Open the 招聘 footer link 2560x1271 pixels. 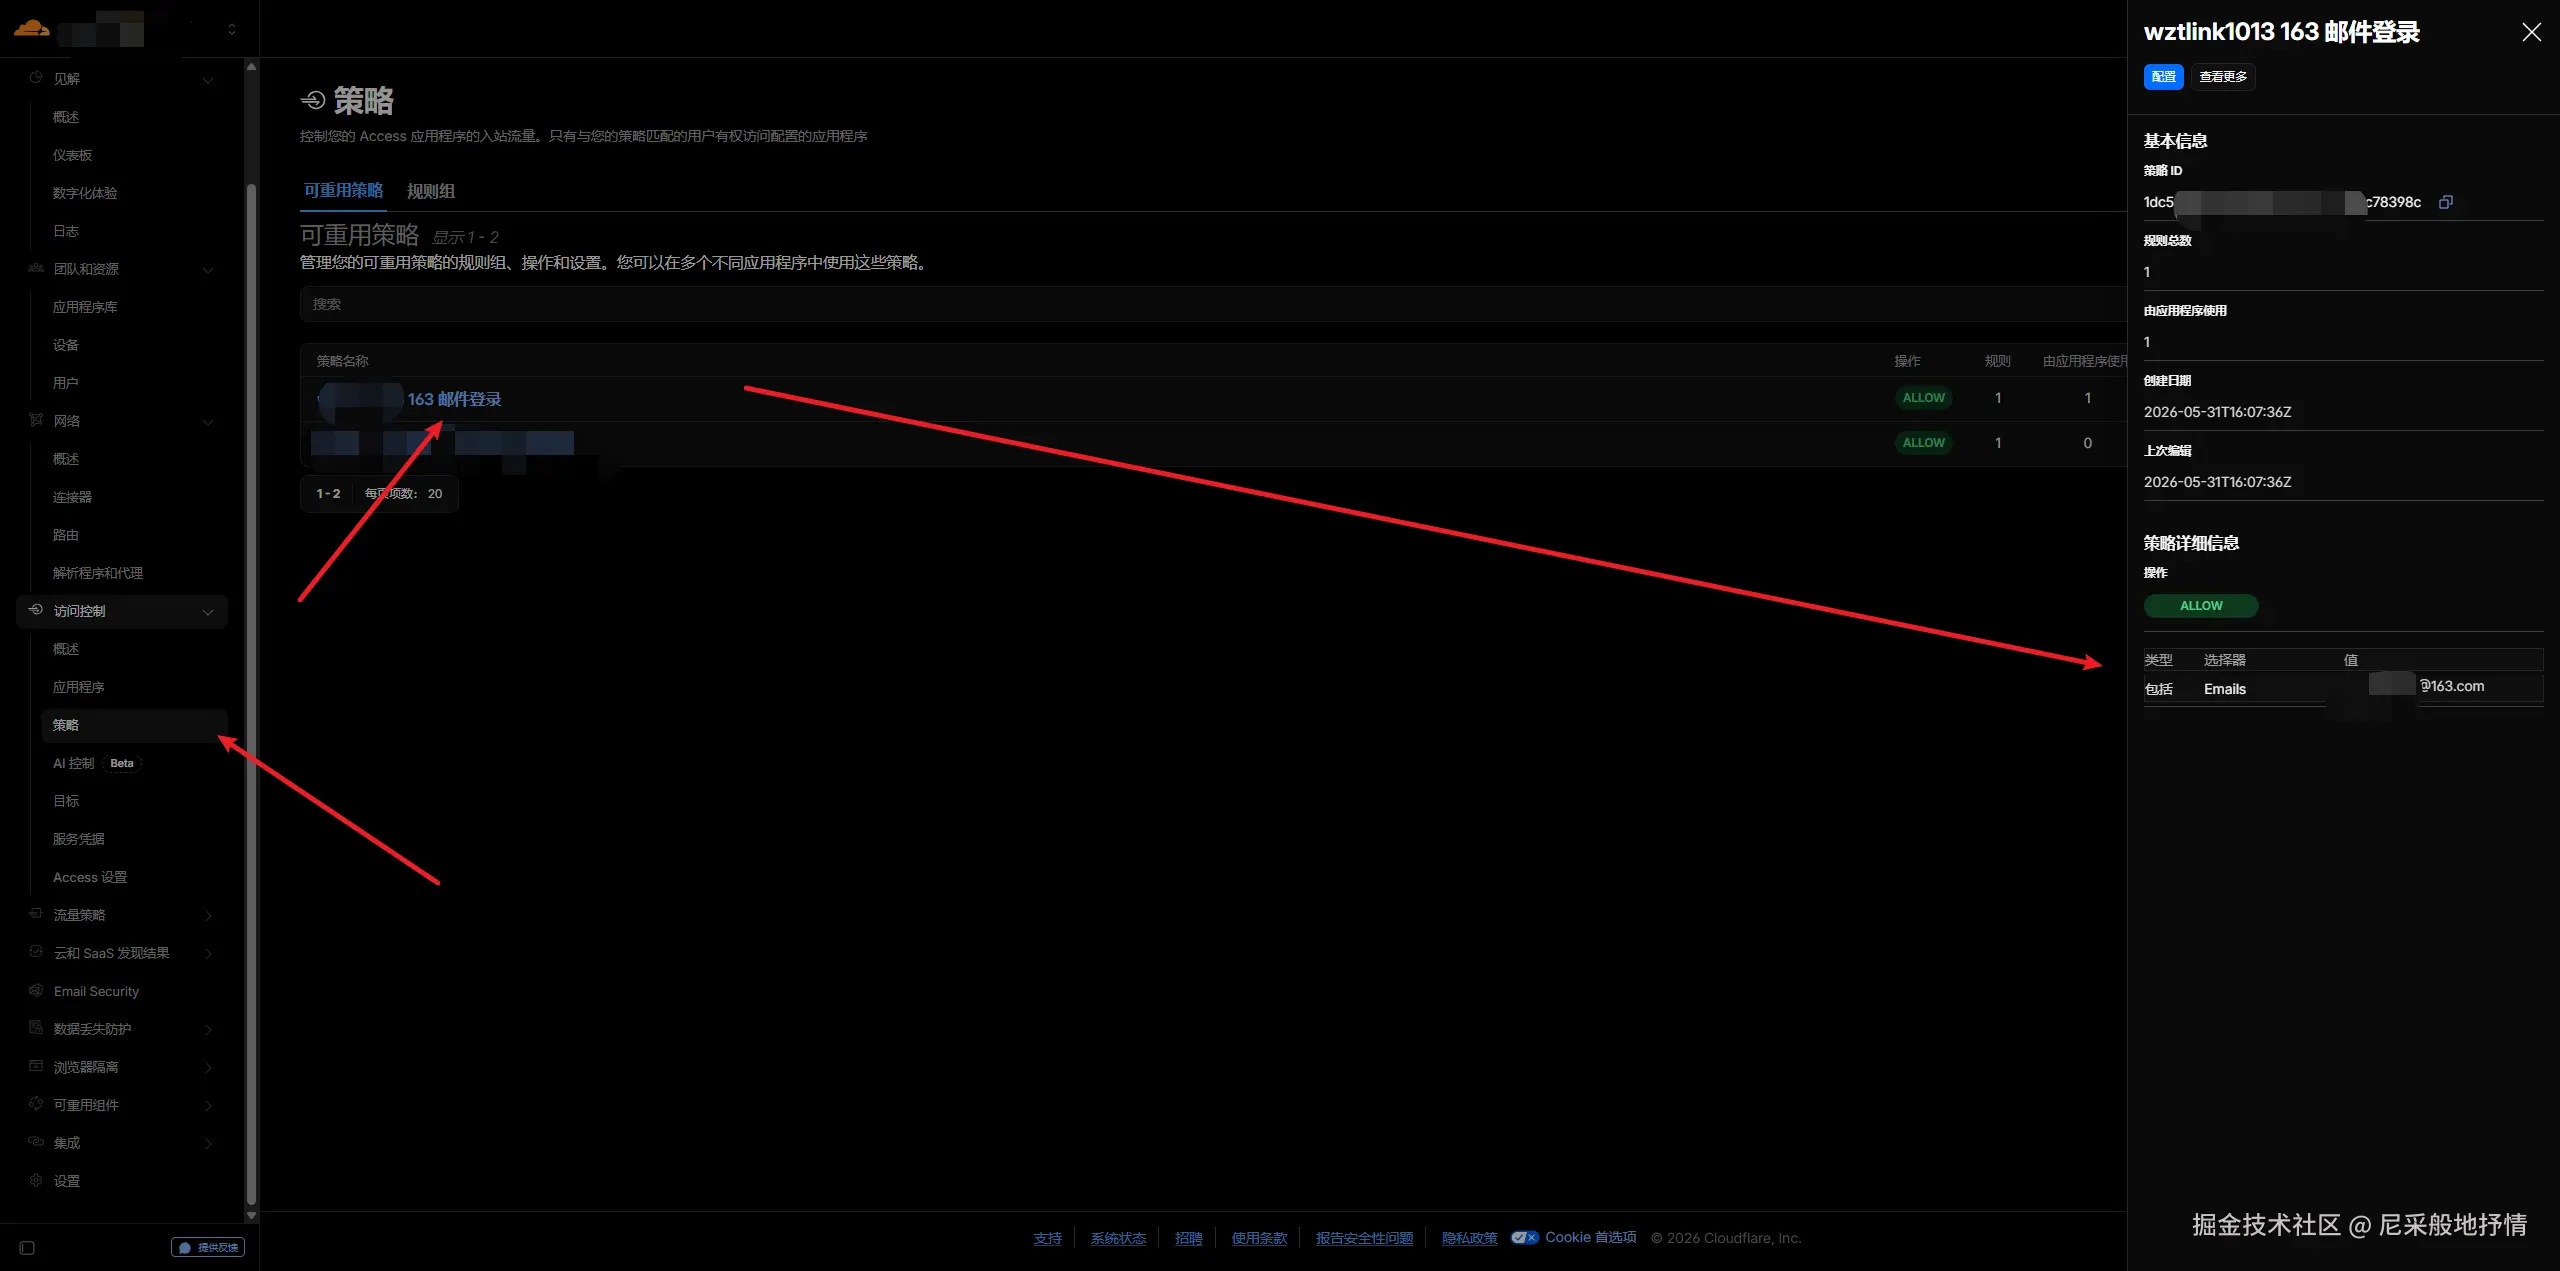[1188, 1238]
